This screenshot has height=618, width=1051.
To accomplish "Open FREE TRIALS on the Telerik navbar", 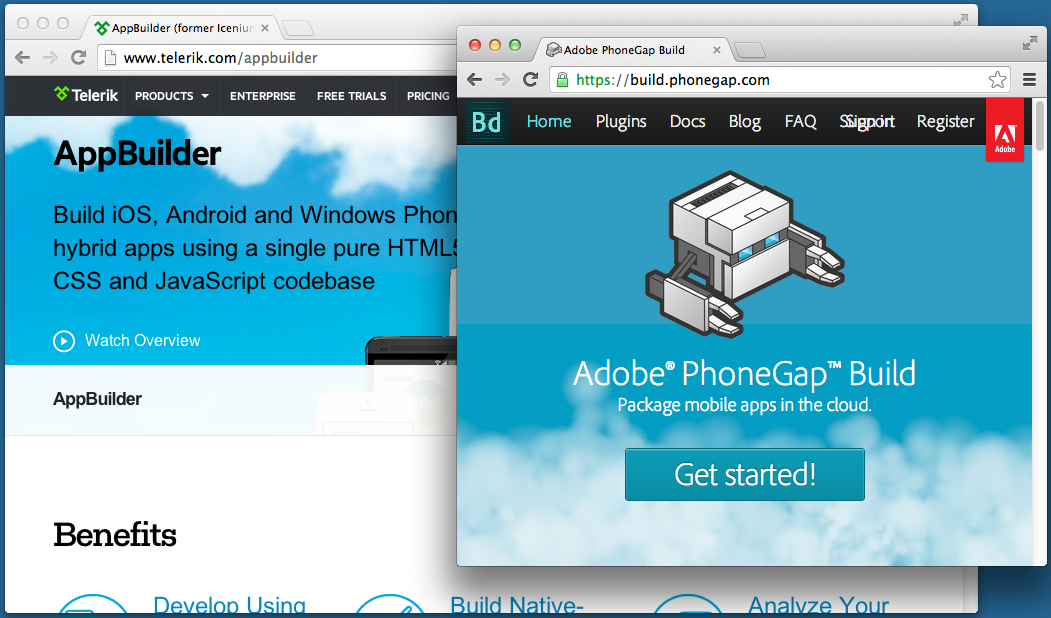I will (x=351, y=96).
